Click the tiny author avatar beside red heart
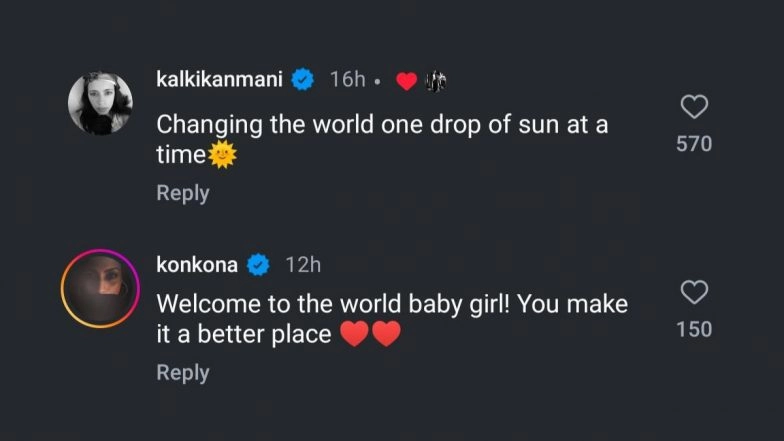The height and width of the screenshot is (441, 784). click(434, 81)
